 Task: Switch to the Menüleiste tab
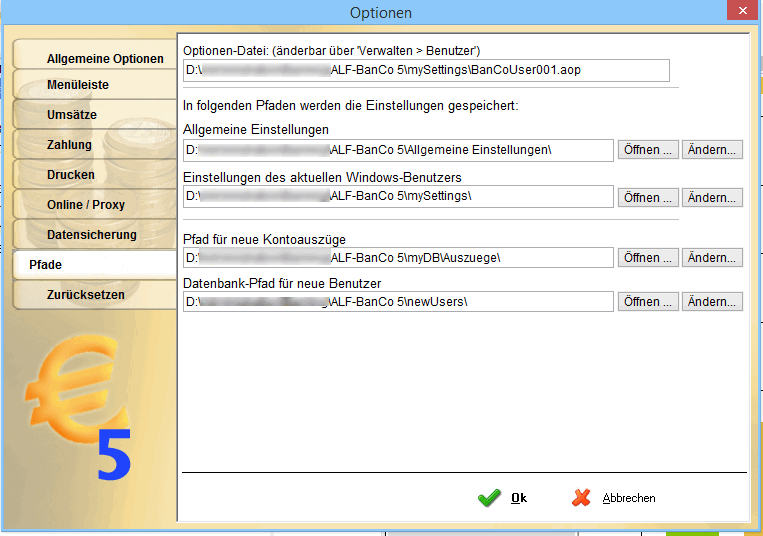(95, 85)
